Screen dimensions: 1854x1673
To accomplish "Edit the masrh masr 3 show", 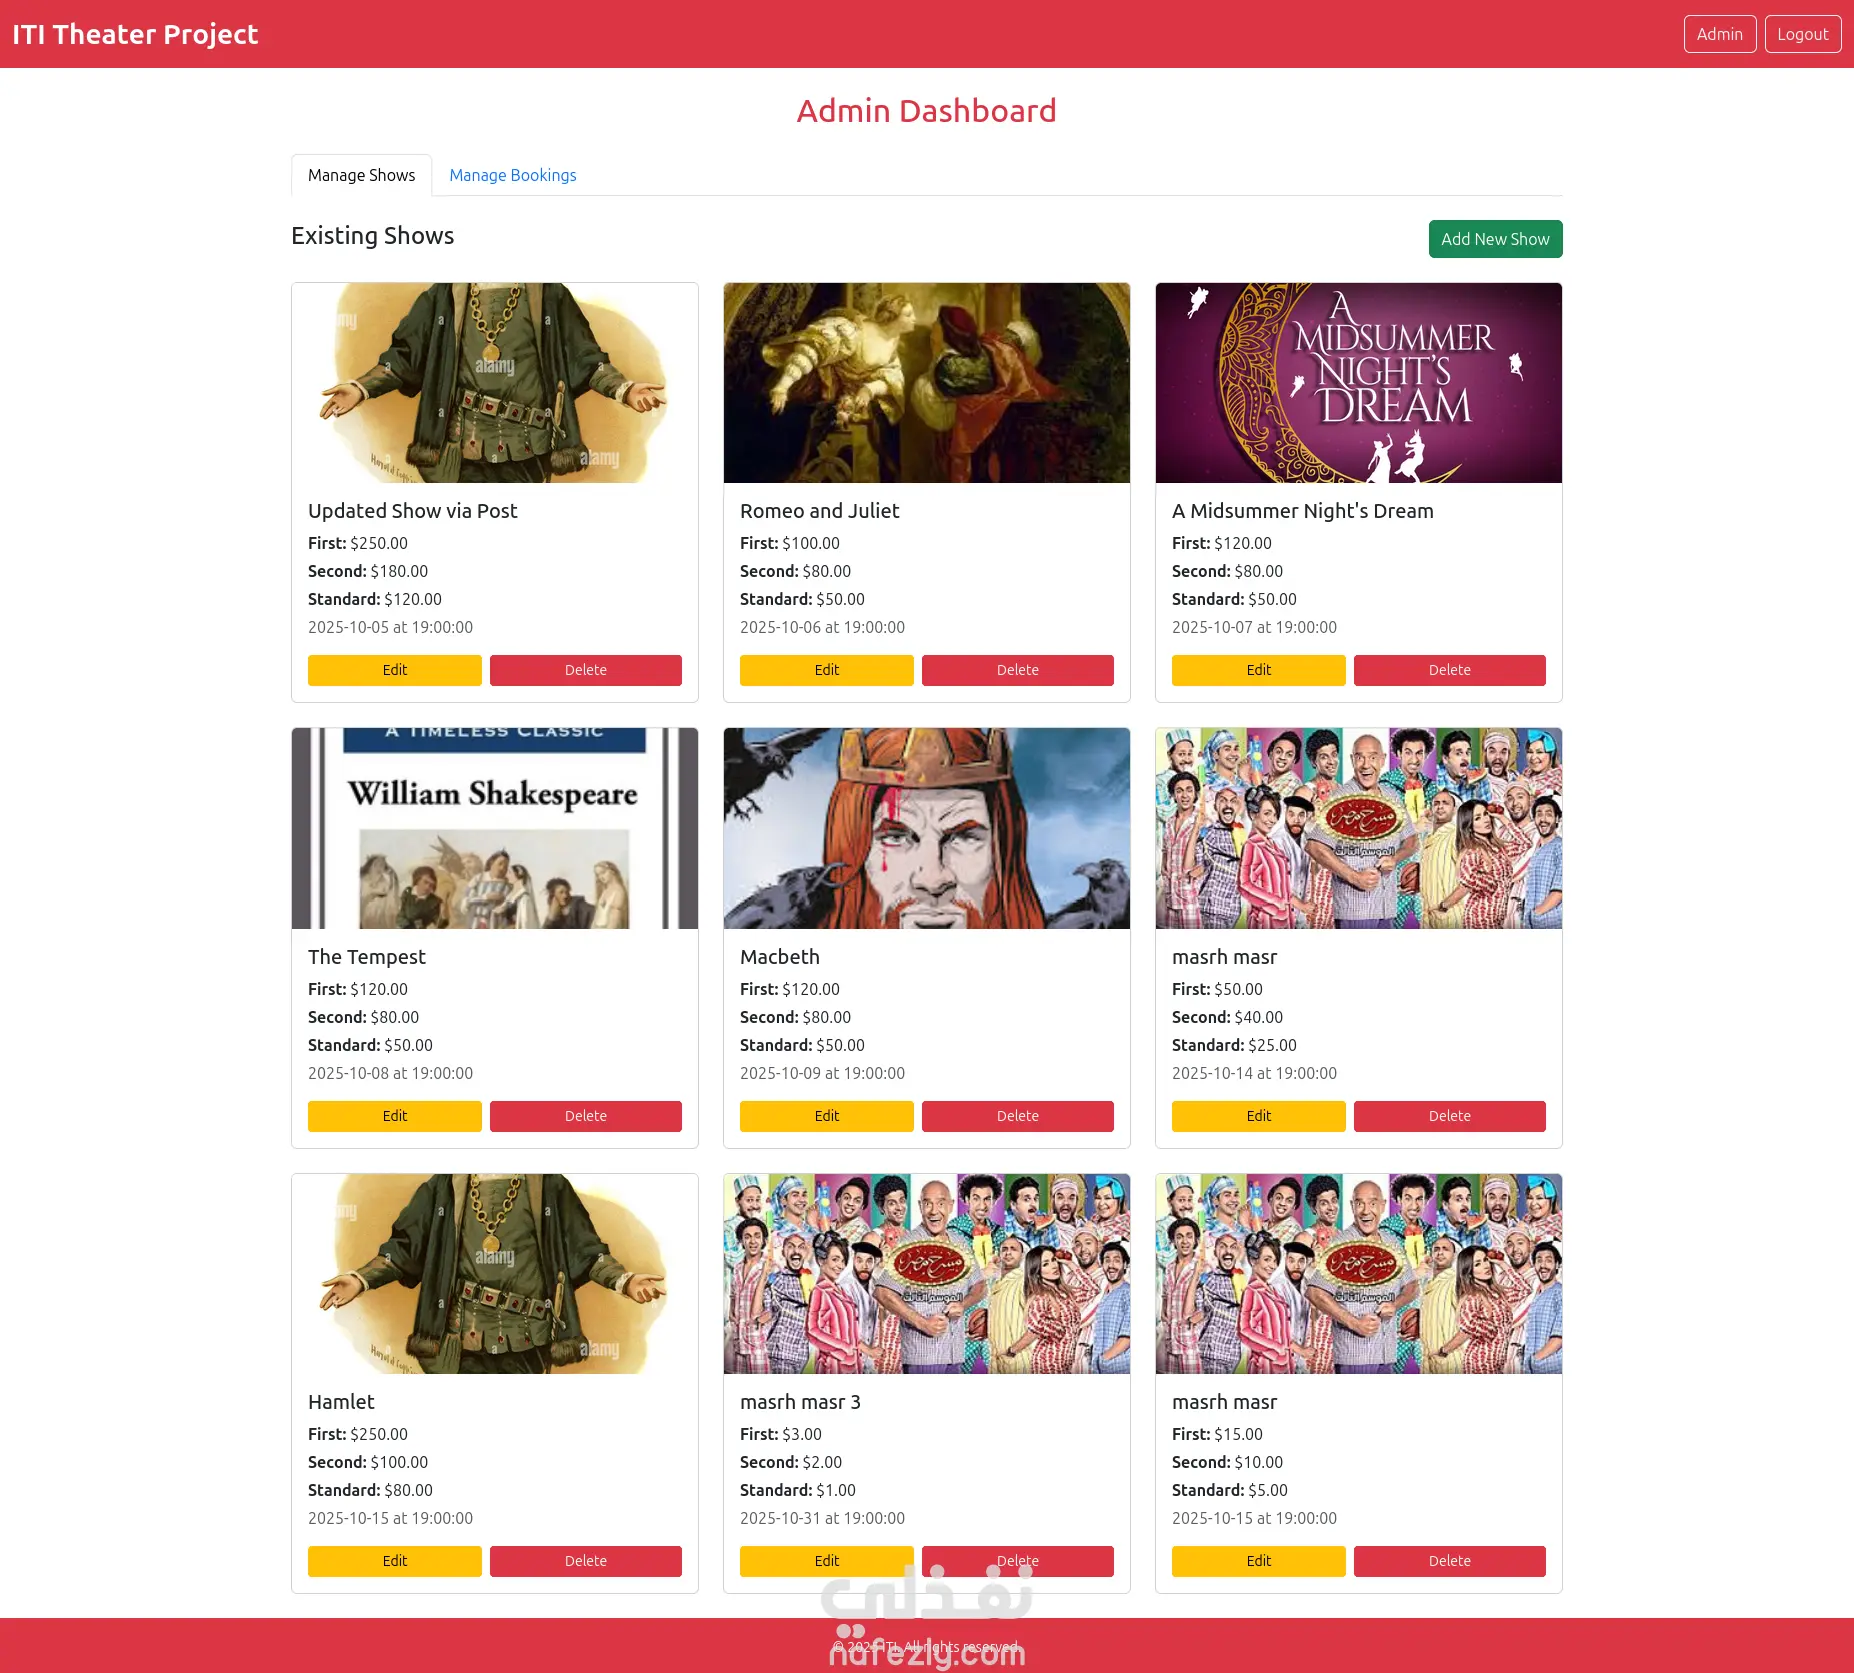I will click(827, 1561).
